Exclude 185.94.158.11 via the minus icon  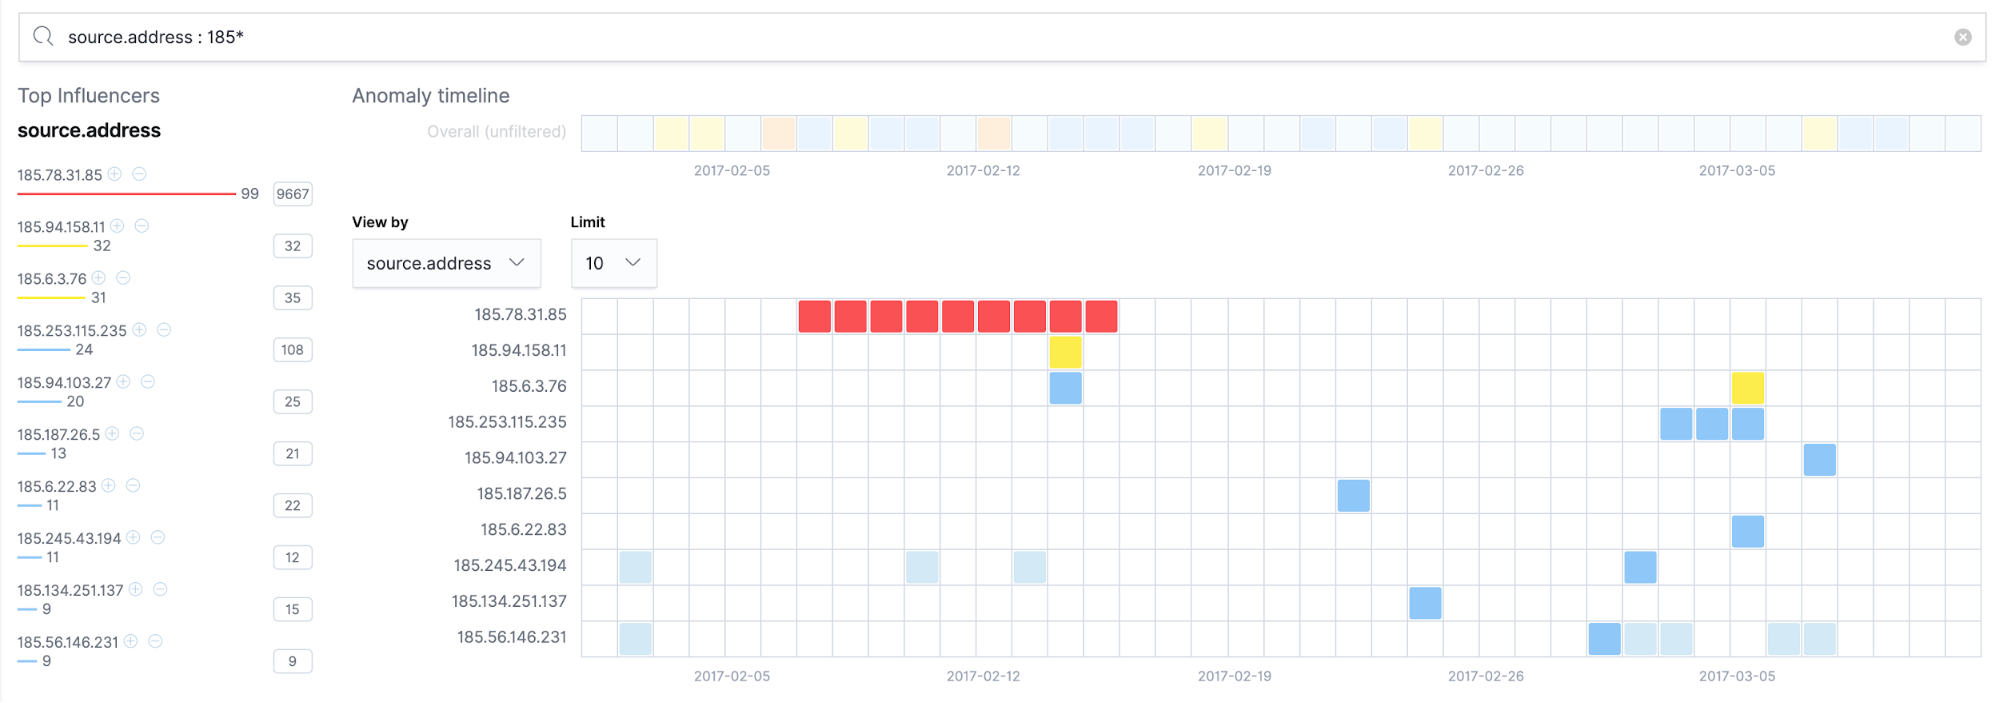pos(142,226)
